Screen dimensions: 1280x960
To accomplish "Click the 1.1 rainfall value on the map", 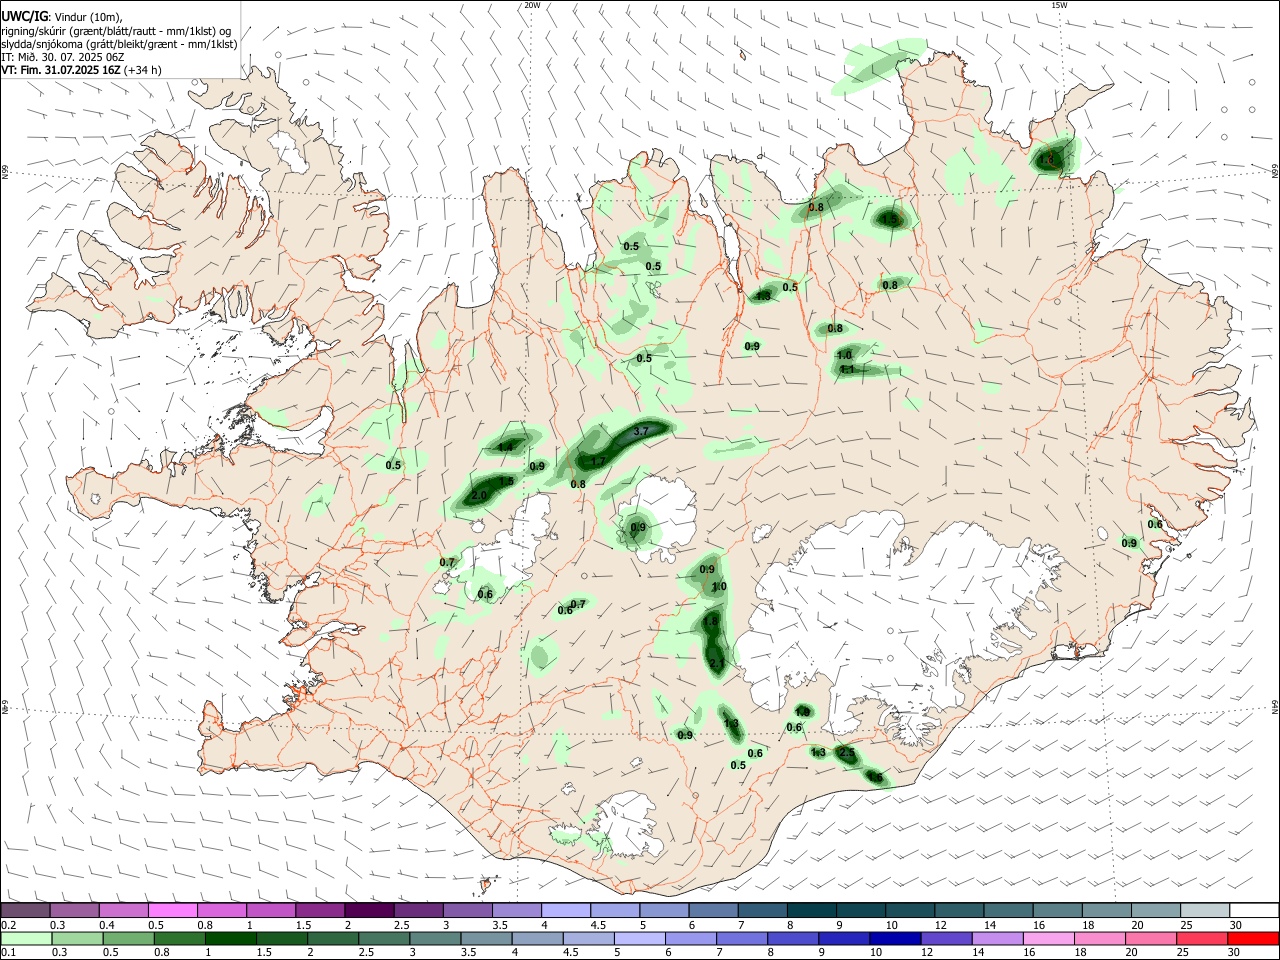I will pyautogui.click(x=846, y=369).
